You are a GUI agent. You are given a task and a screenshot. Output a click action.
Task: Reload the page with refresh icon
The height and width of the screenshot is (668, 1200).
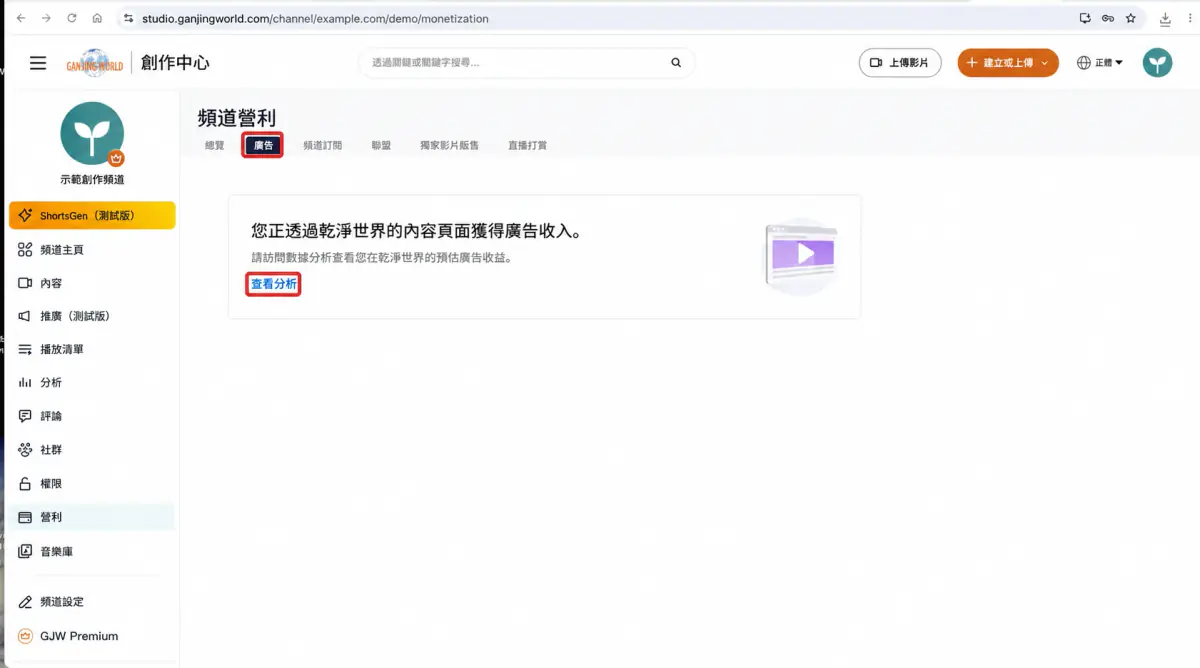(x=72, y=18)
